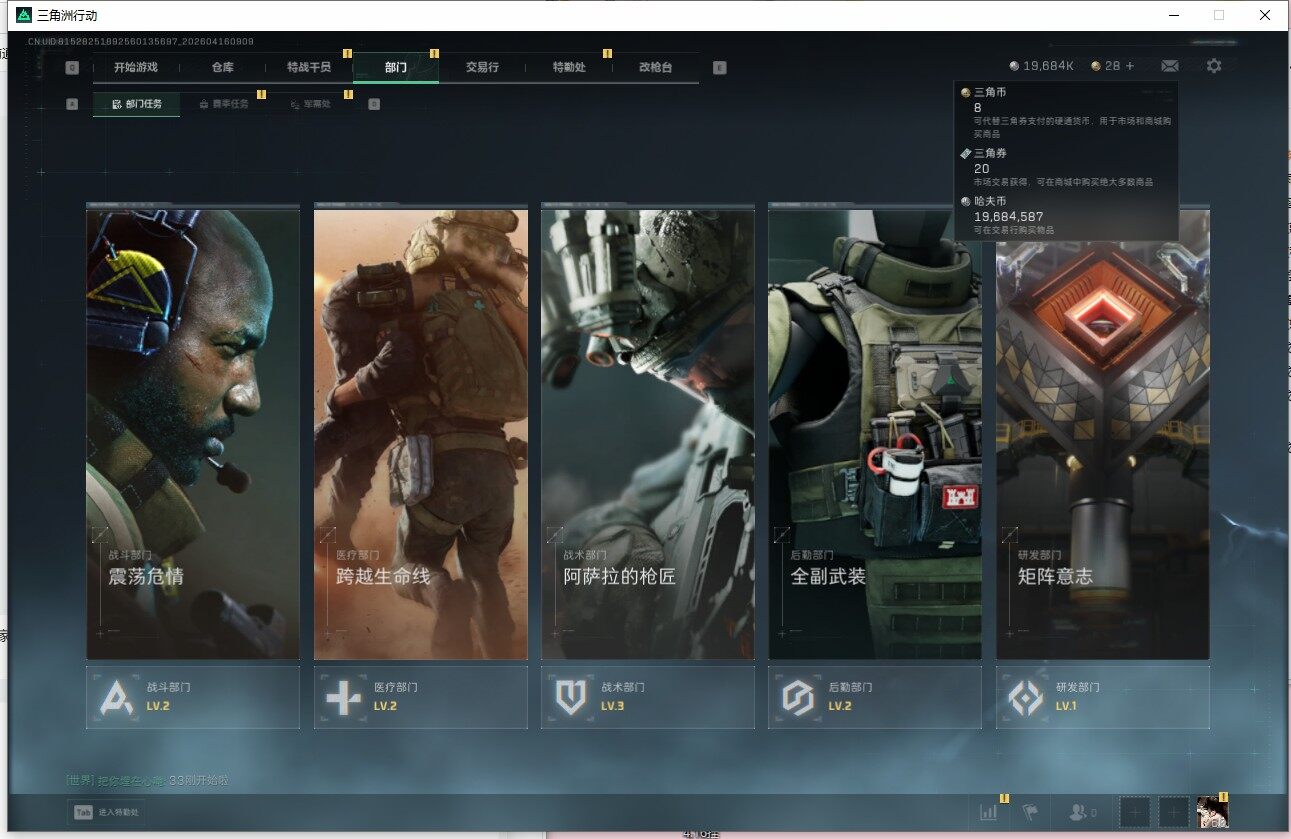The height and width of the screenshot is (839, 1291).
Task: Click the 战斗部门 emblem icon
Action: [x=117, y=697]
